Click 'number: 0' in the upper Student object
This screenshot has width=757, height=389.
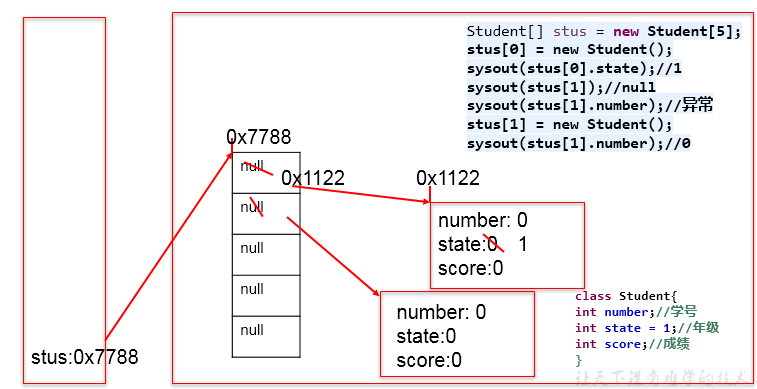(483, 221)
